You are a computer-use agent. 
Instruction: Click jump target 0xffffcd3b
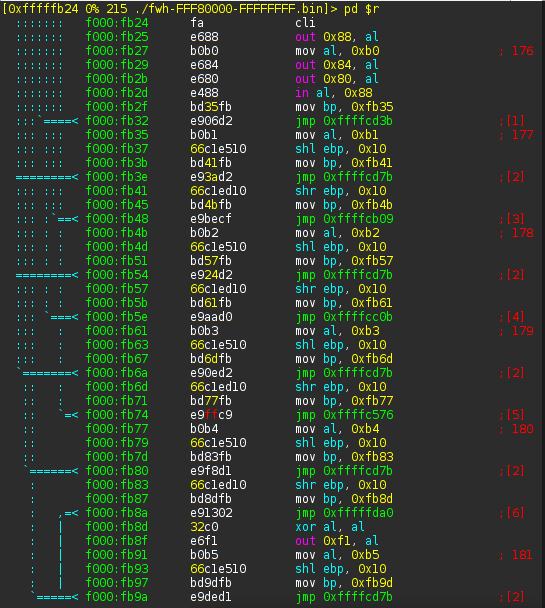point(358,121)
